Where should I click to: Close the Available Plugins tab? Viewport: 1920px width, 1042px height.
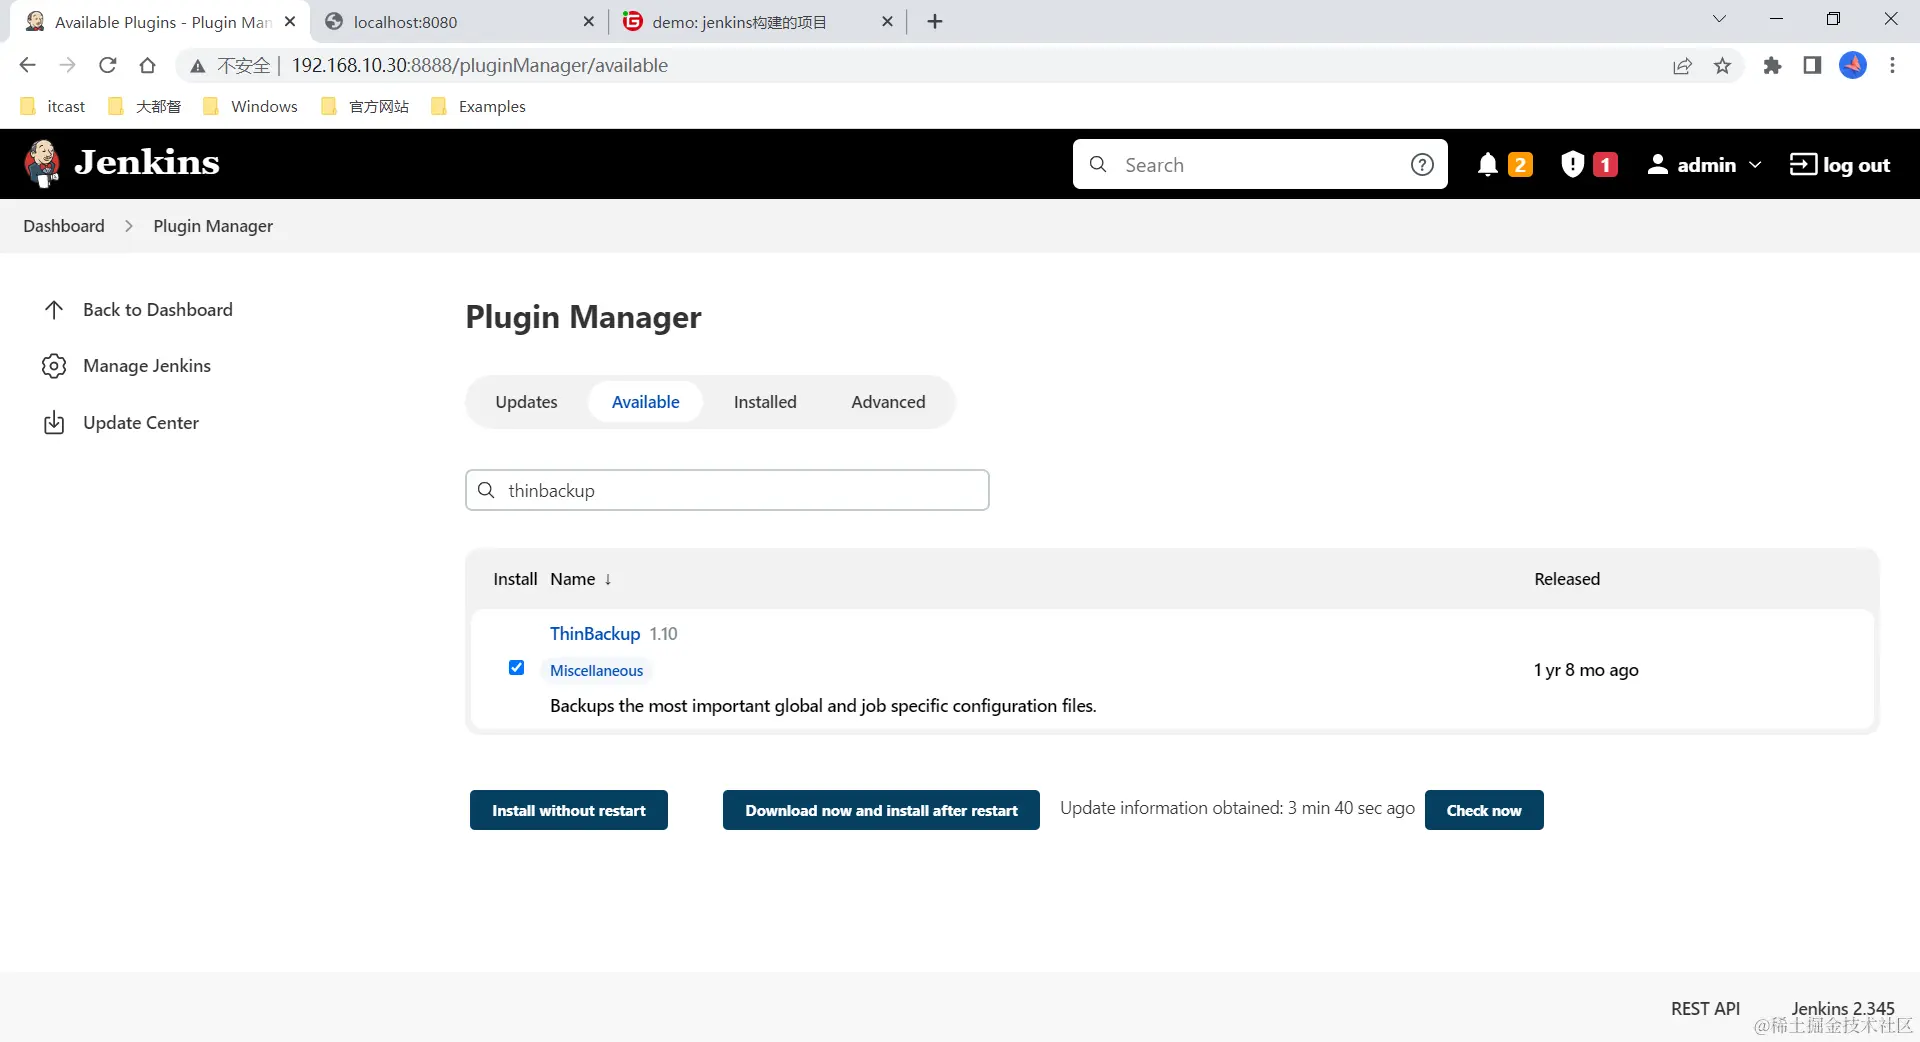pos(290,21)
